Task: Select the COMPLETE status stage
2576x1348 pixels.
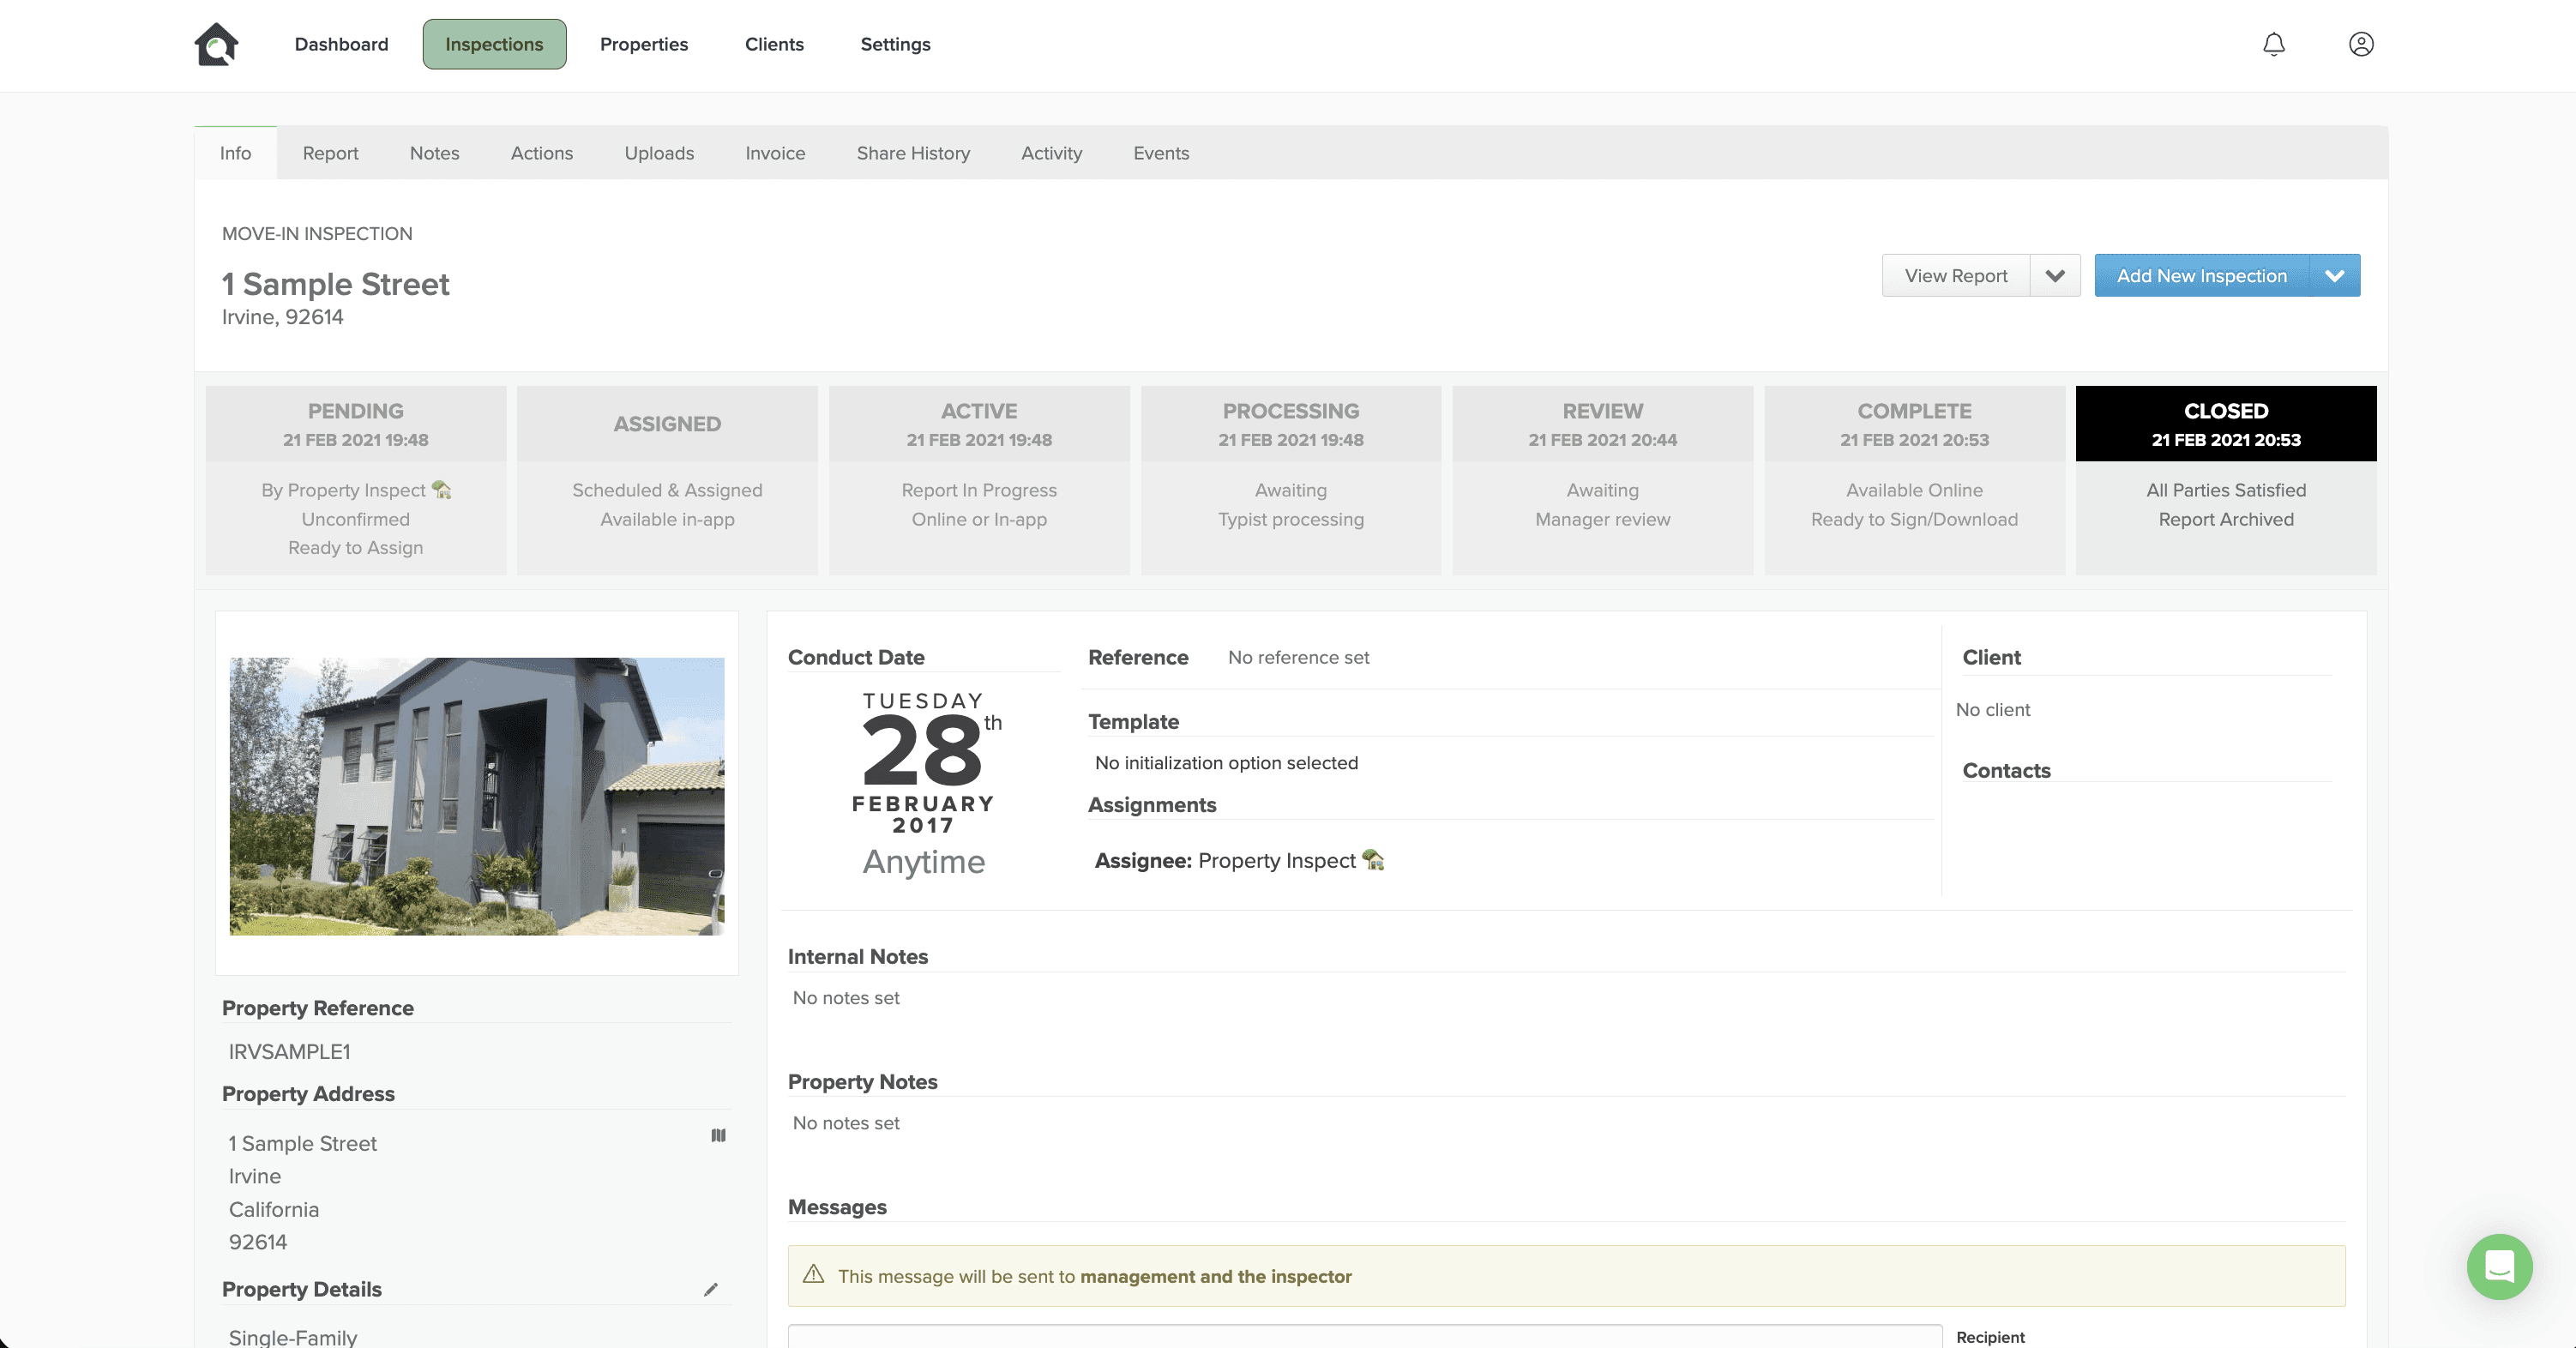Action: tap(1914, 424)
